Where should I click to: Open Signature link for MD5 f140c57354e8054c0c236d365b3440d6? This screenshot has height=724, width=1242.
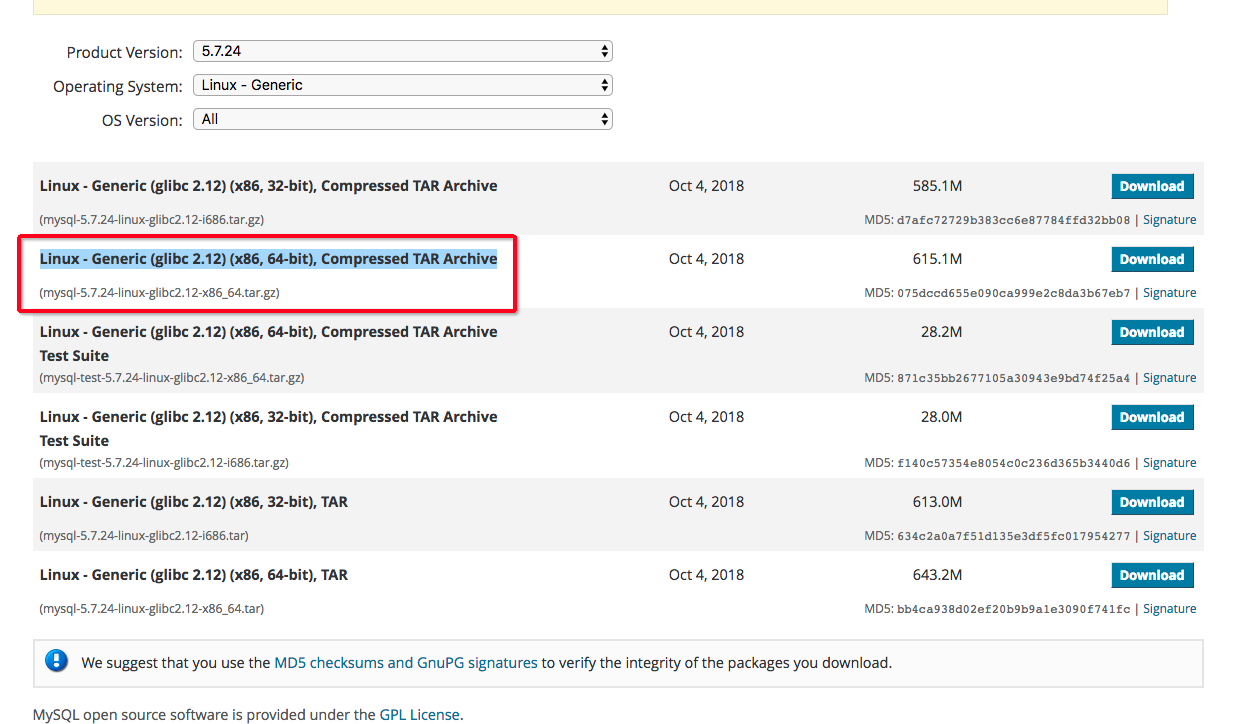(1169, 463)
